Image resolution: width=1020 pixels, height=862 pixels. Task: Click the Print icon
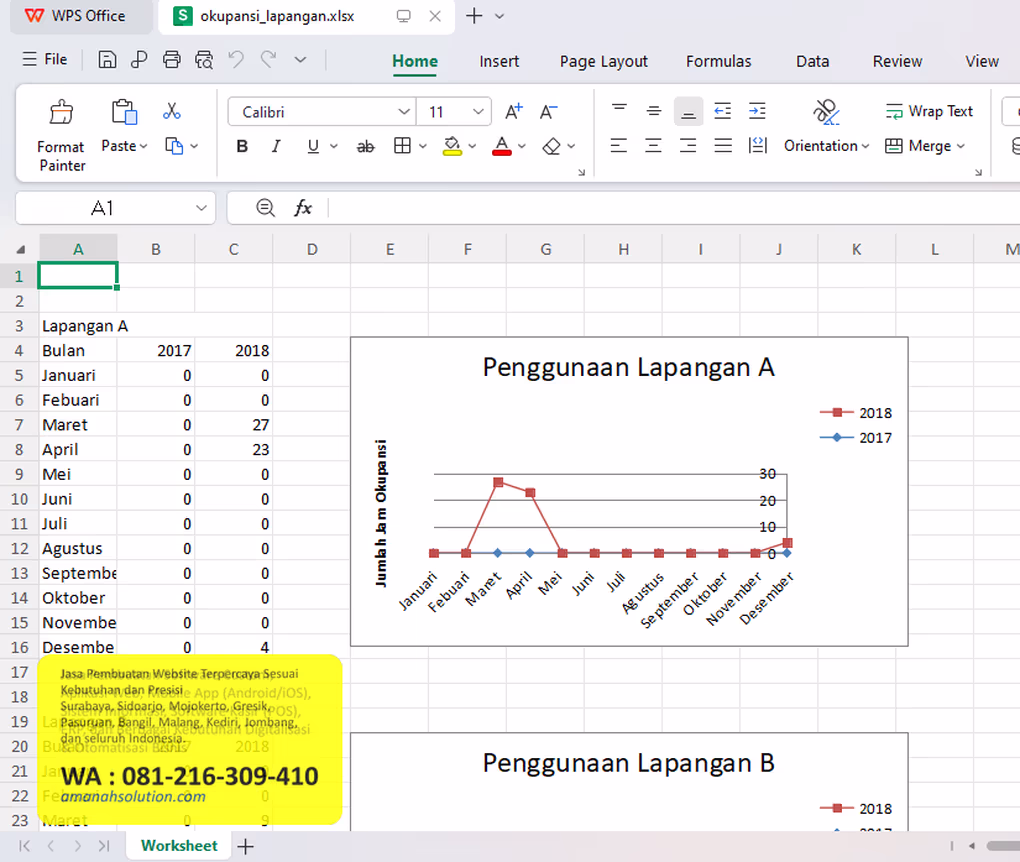[x=172, y=60]
